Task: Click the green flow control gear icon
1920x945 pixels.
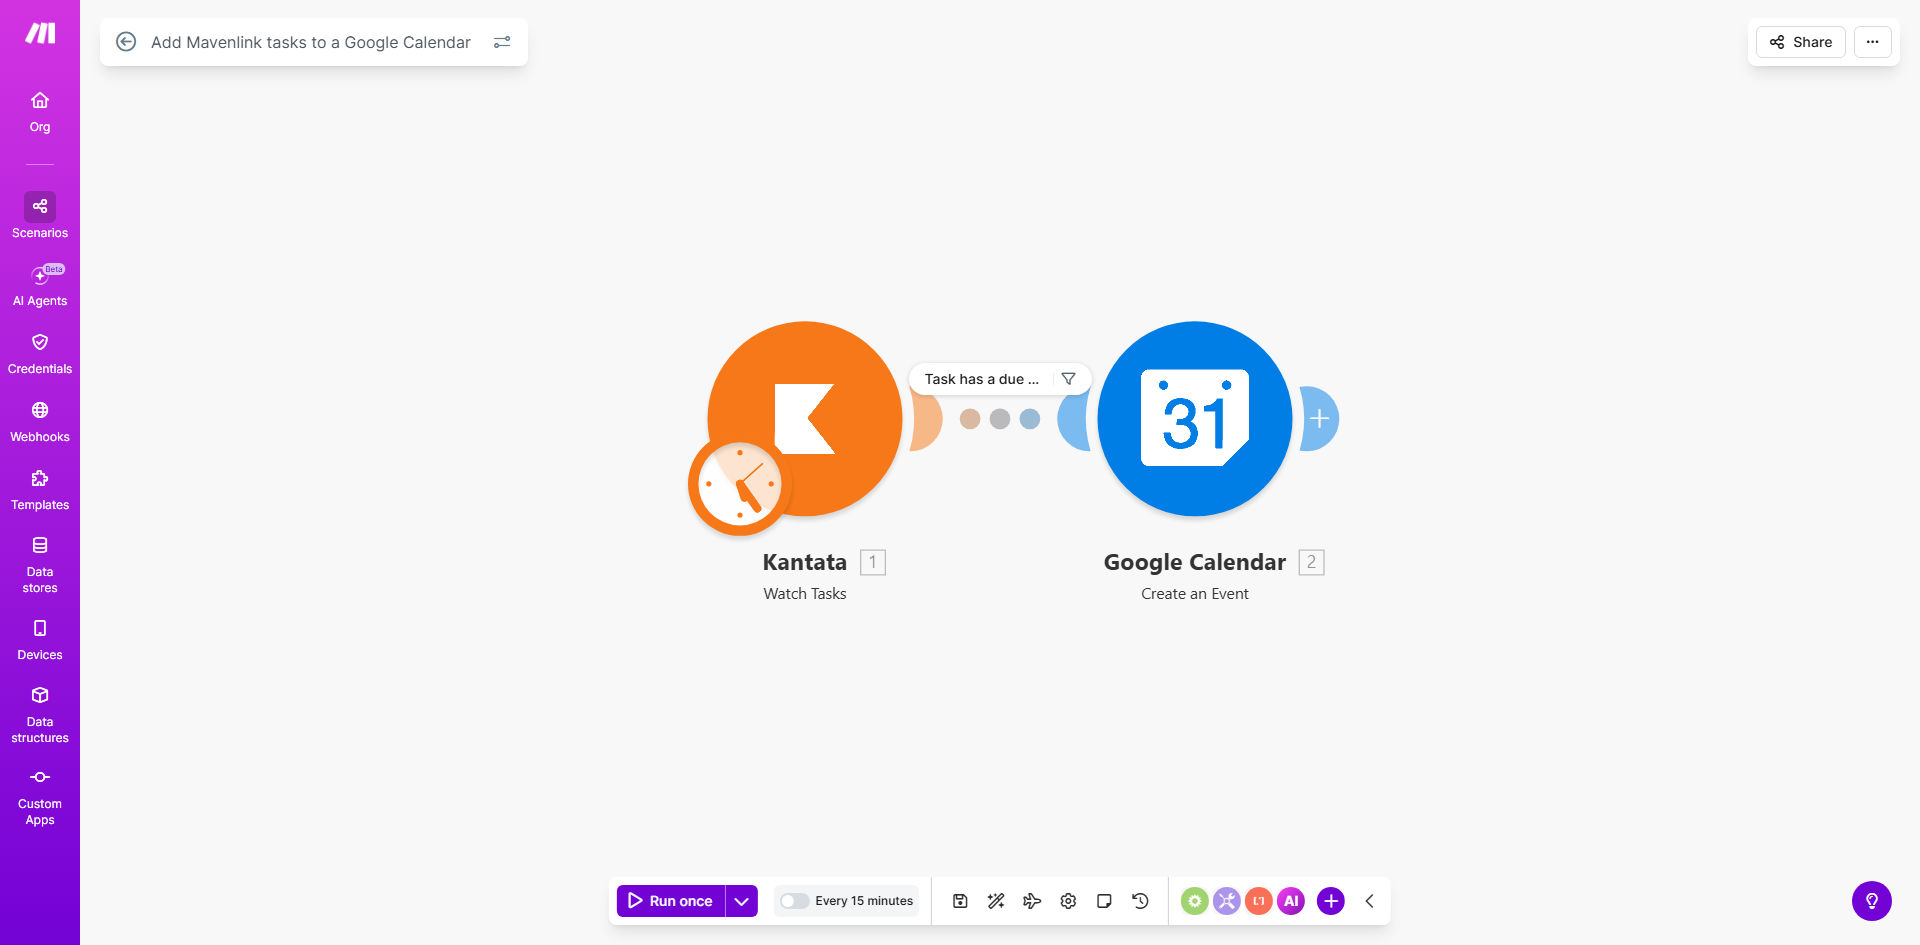Action: (x=1195, y=901)
